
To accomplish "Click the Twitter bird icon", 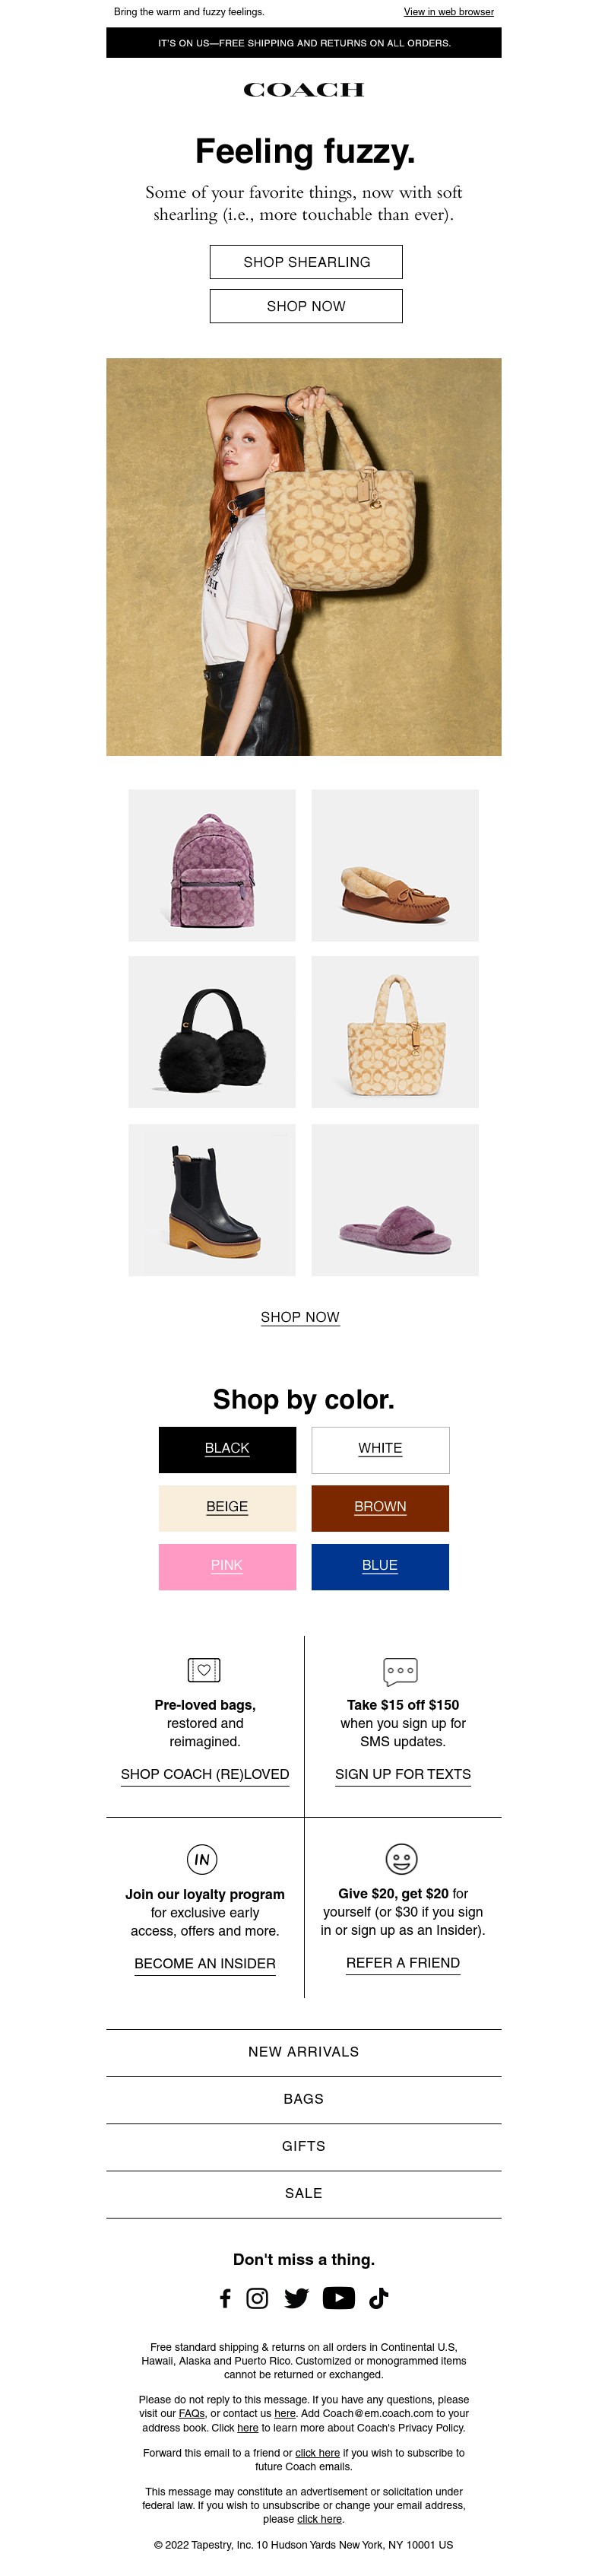I will pos(296,2299).
